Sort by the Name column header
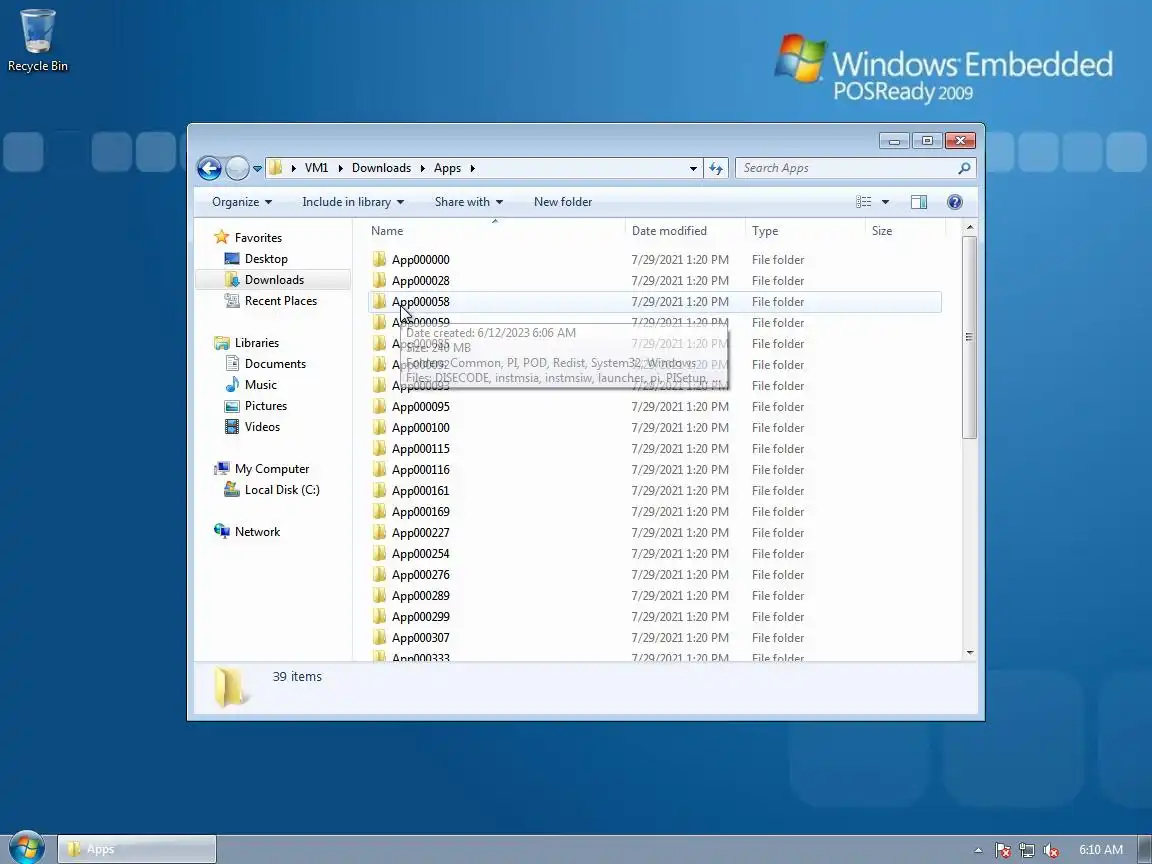 (496, 231)
